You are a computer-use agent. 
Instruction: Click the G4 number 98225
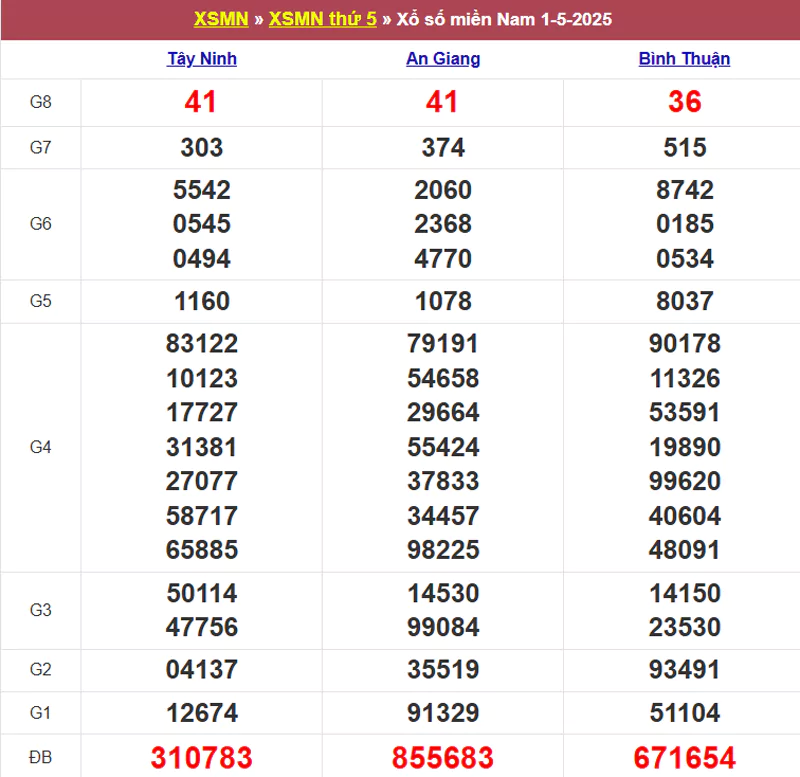click(x=443, y=550)
